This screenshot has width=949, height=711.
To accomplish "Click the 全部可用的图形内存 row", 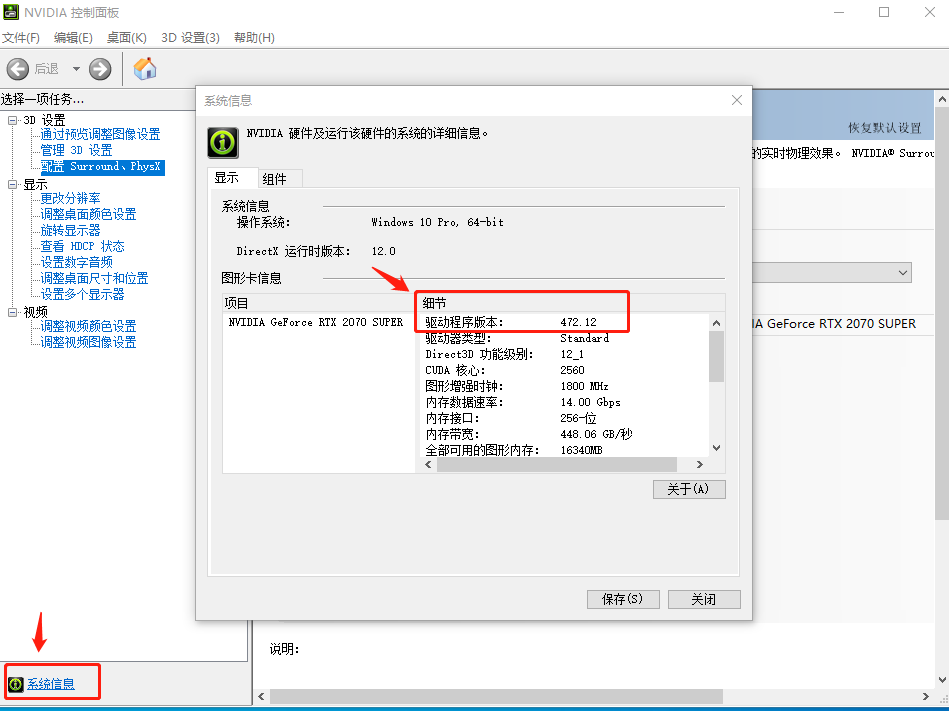I will click(x=565, y=450).
